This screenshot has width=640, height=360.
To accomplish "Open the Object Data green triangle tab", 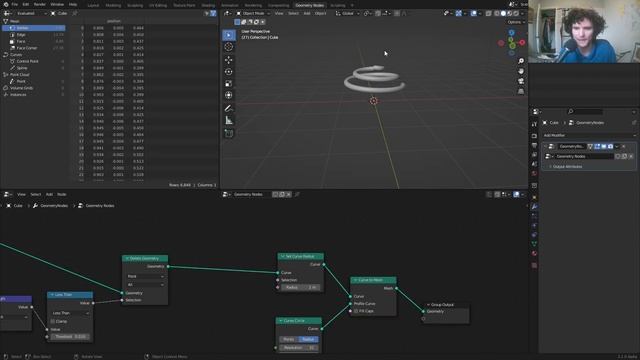I will pos(534,244).
